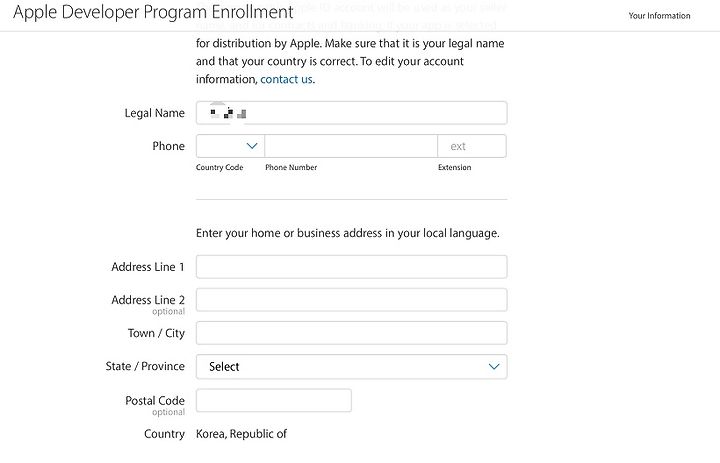The image size is (720, 463).
Task: Click the Phone field label
Action: point(168,146)
